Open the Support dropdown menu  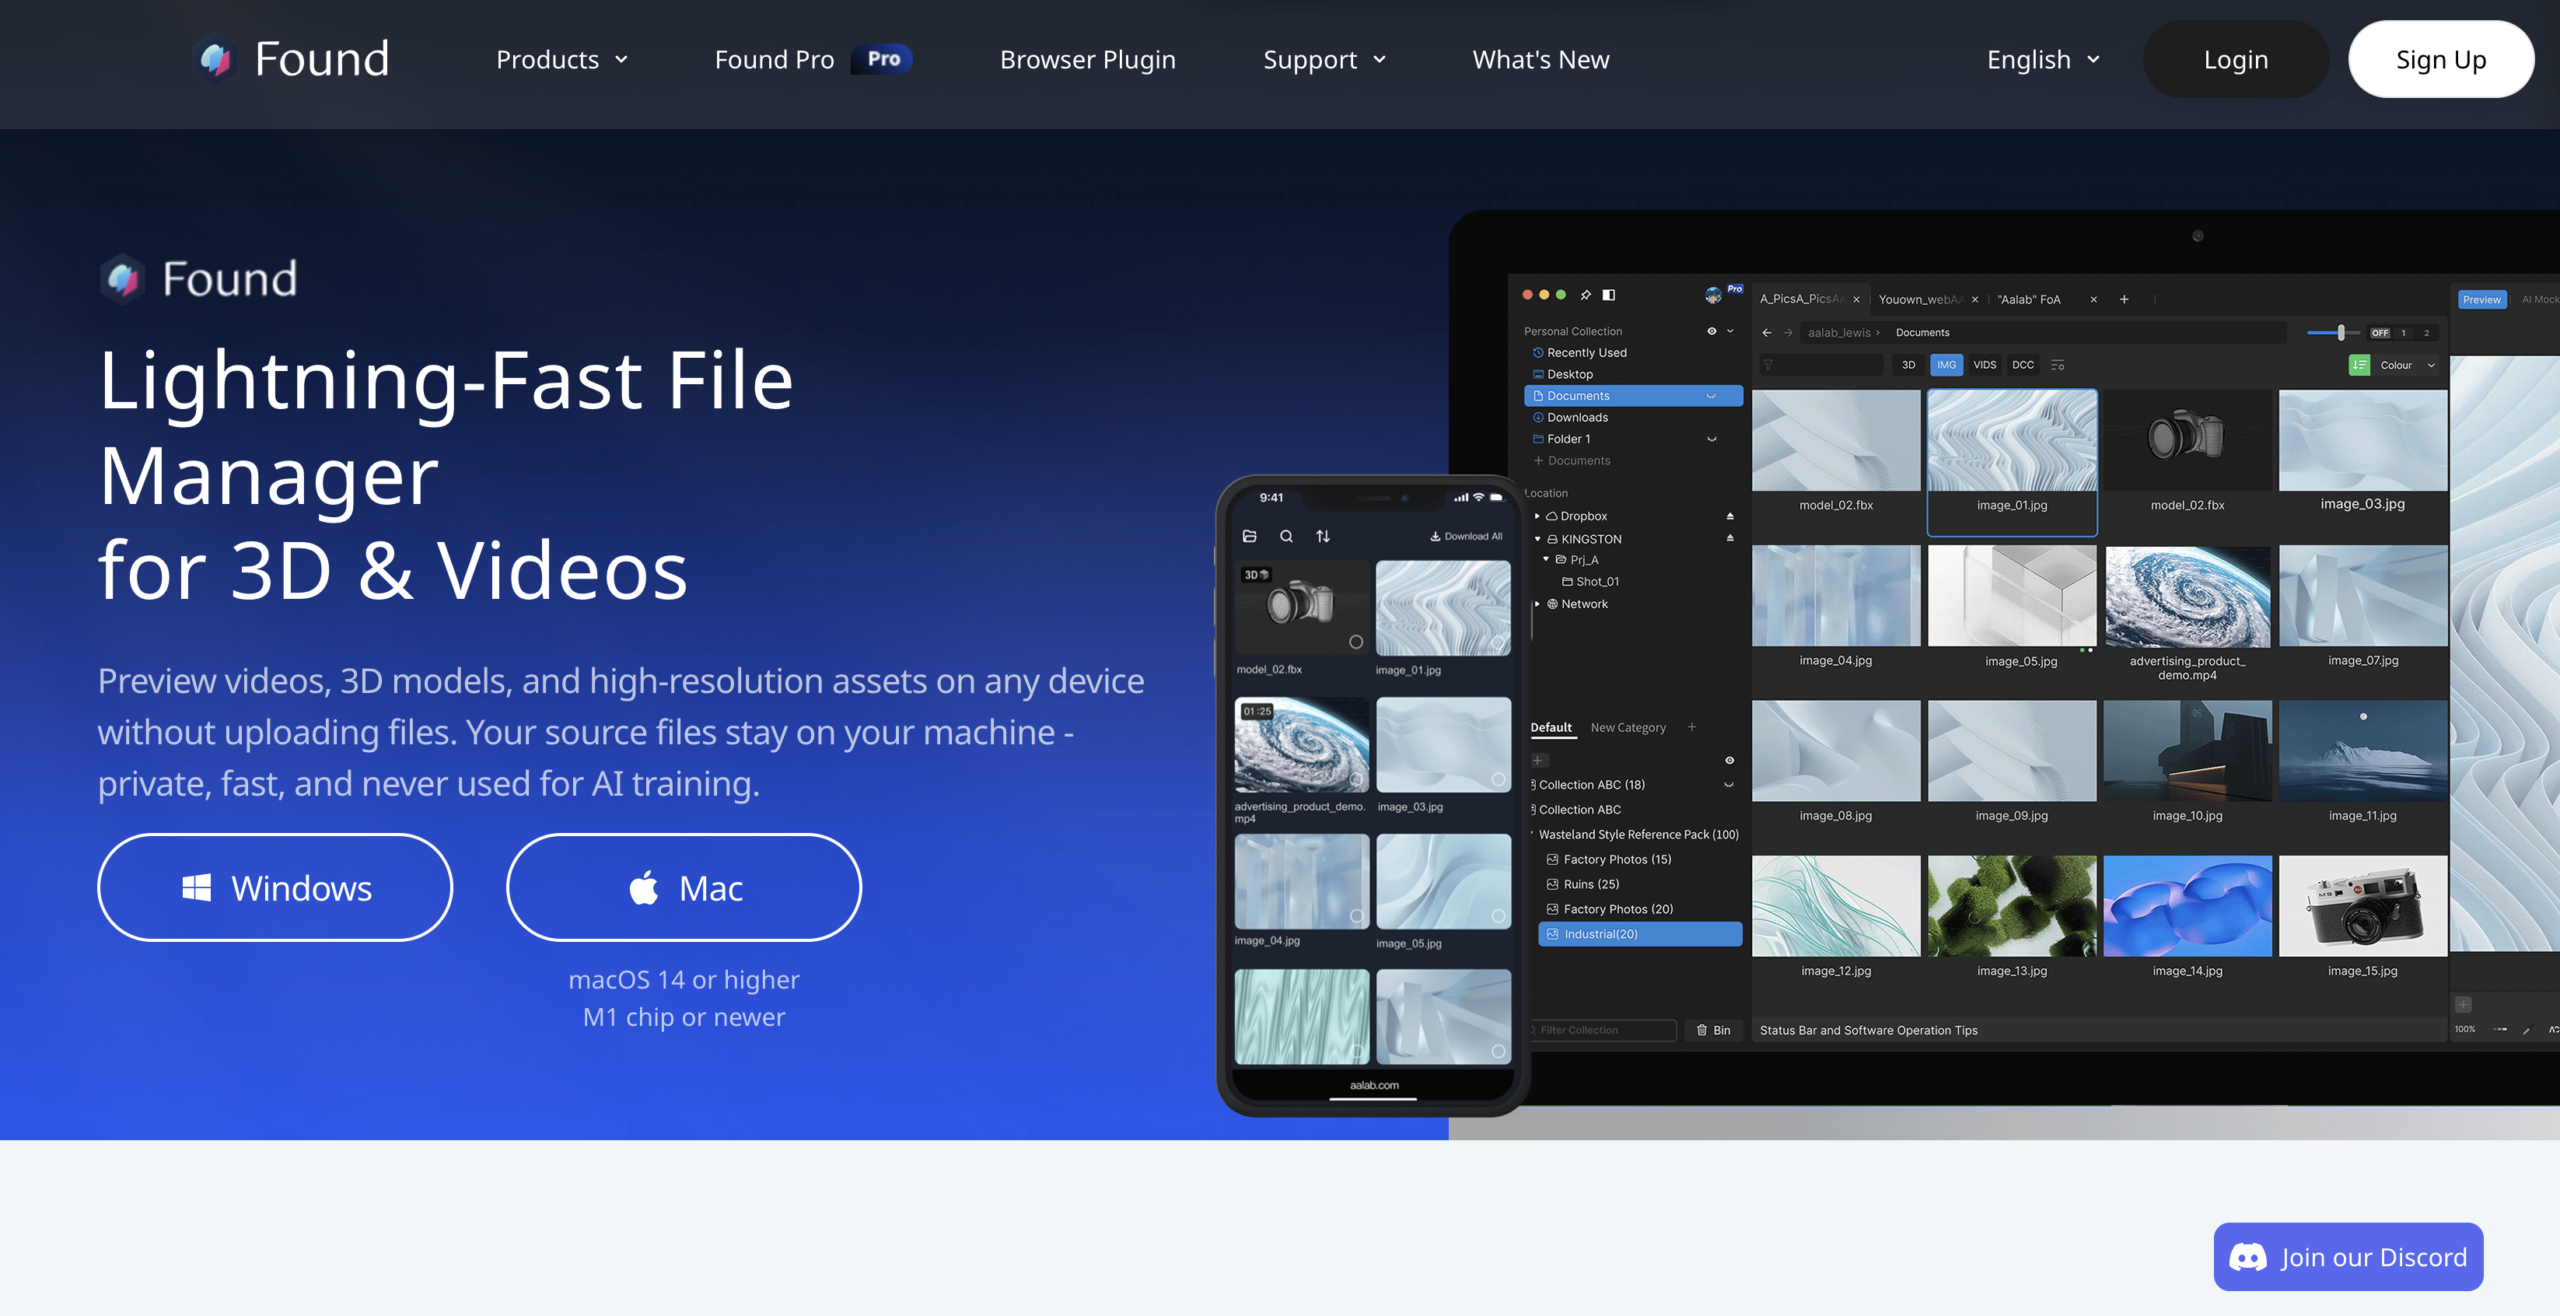1324,60
